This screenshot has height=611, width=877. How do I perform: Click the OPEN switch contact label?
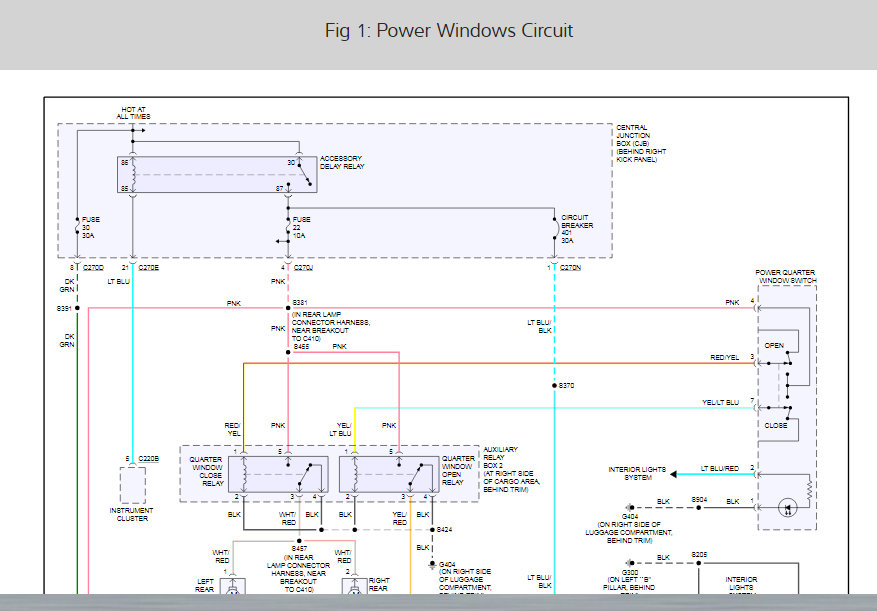pos(774,345)
